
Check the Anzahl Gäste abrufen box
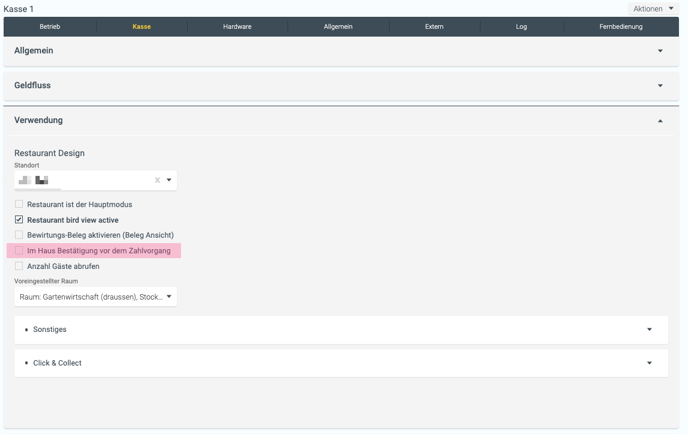tap(19, 266)
